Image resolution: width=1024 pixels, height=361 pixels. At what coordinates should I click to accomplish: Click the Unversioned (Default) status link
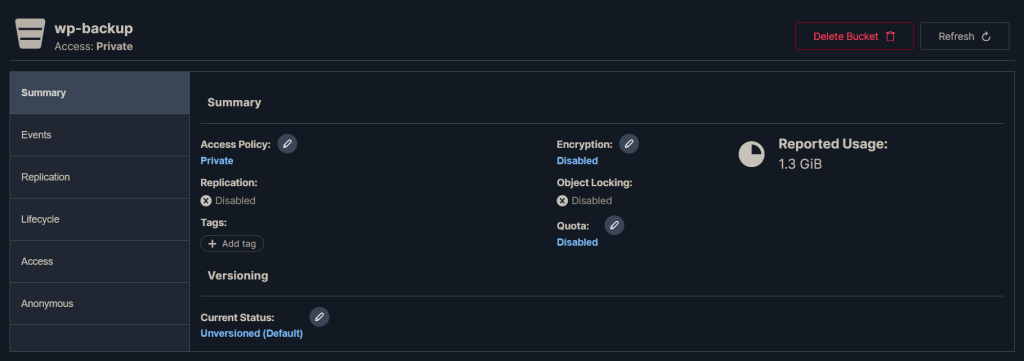(x=251, y=334)
